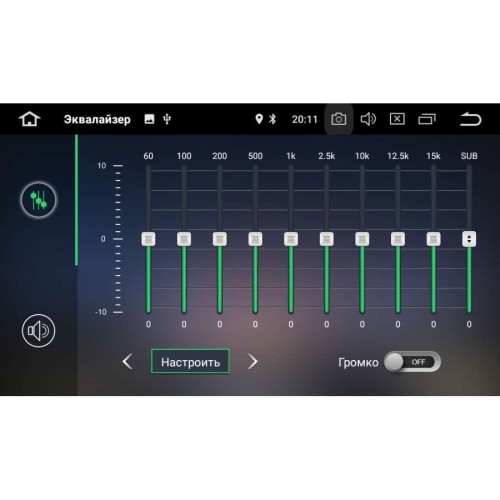Click the -10 scale marking
Image resolution: width=500 pixels, height=500 pixels.
(x=101, y=312)
